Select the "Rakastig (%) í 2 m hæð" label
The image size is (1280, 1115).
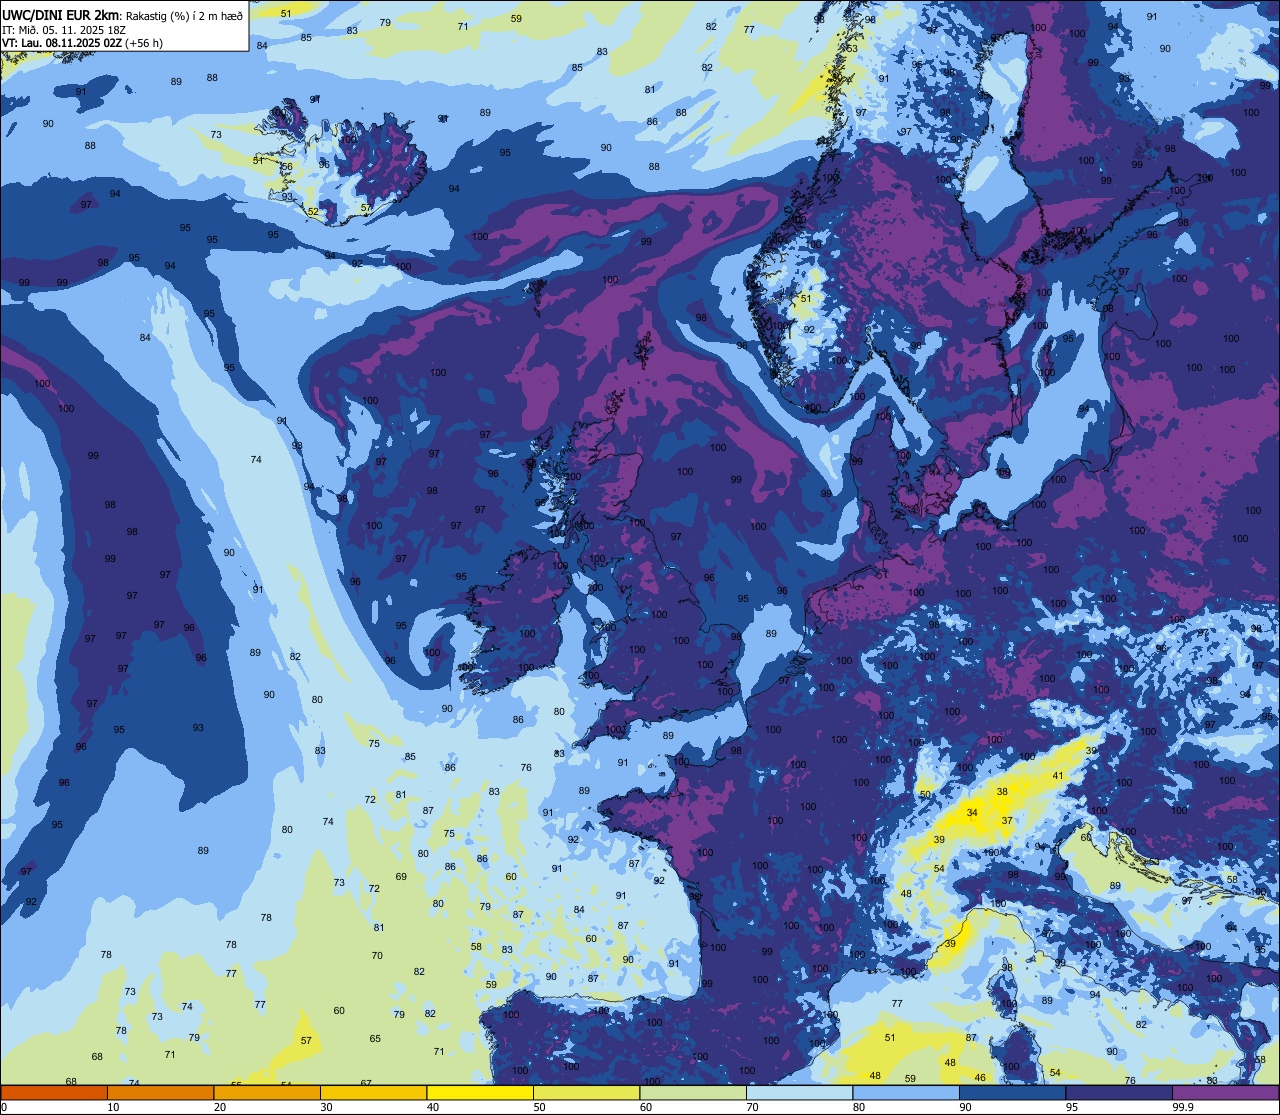coord(184,15)
